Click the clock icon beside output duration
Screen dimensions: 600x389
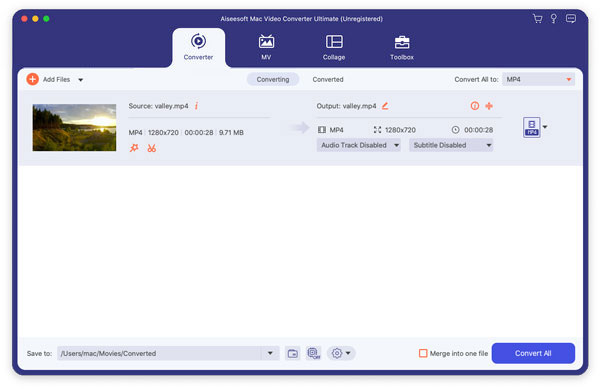coord(455,130)
